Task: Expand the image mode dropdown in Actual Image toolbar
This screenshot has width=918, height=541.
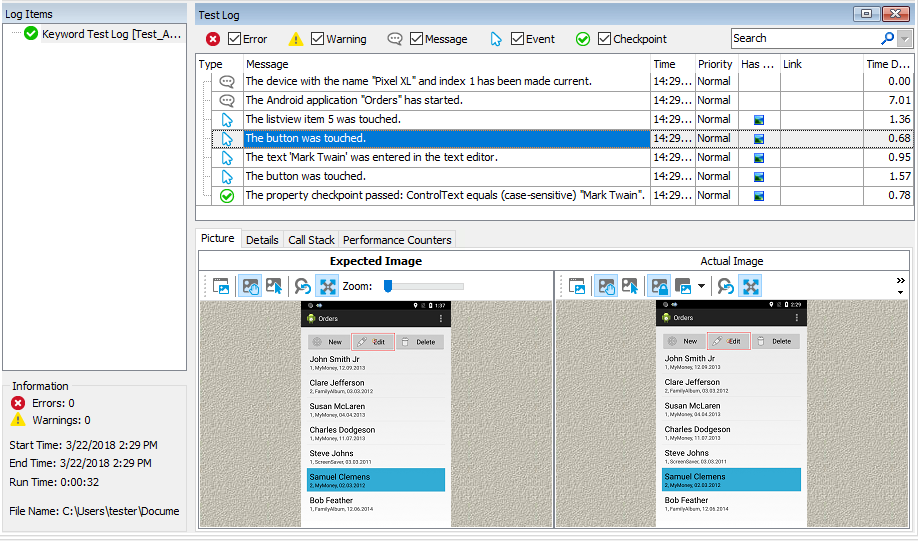Action: point(703,287)
